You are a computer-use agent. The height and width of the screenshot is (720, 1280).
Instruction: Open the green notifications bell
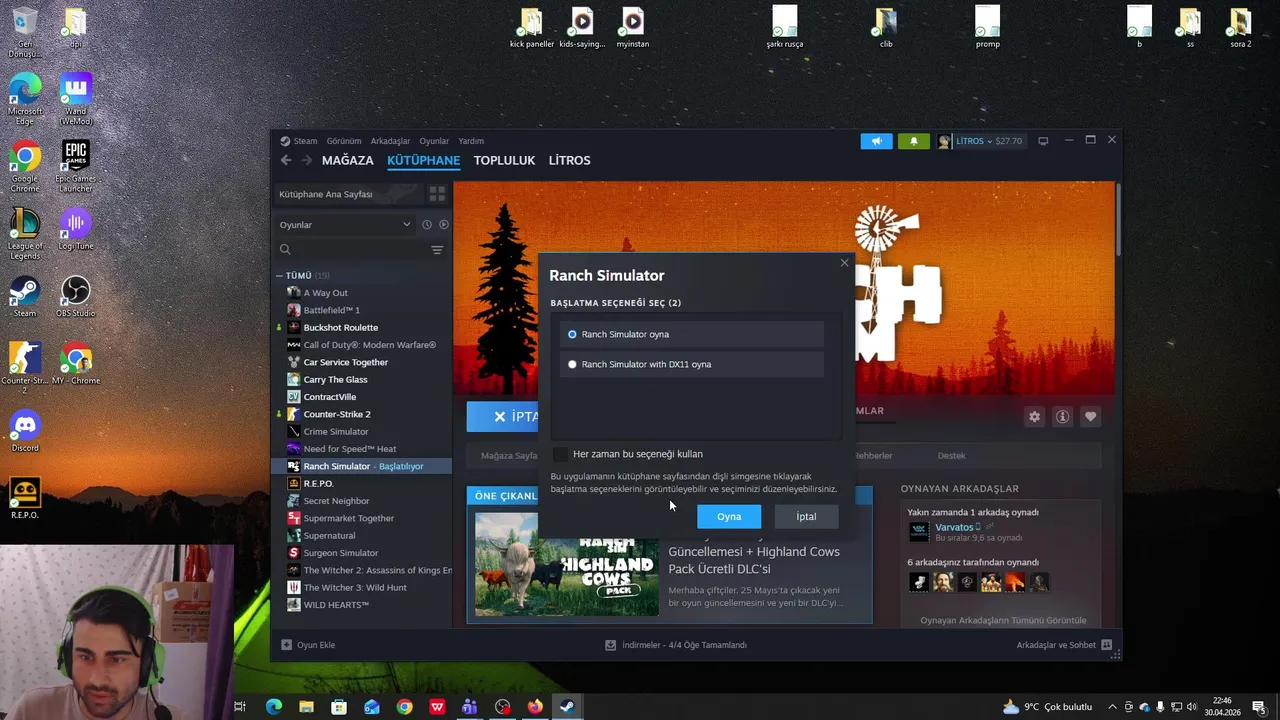point(913,141)
